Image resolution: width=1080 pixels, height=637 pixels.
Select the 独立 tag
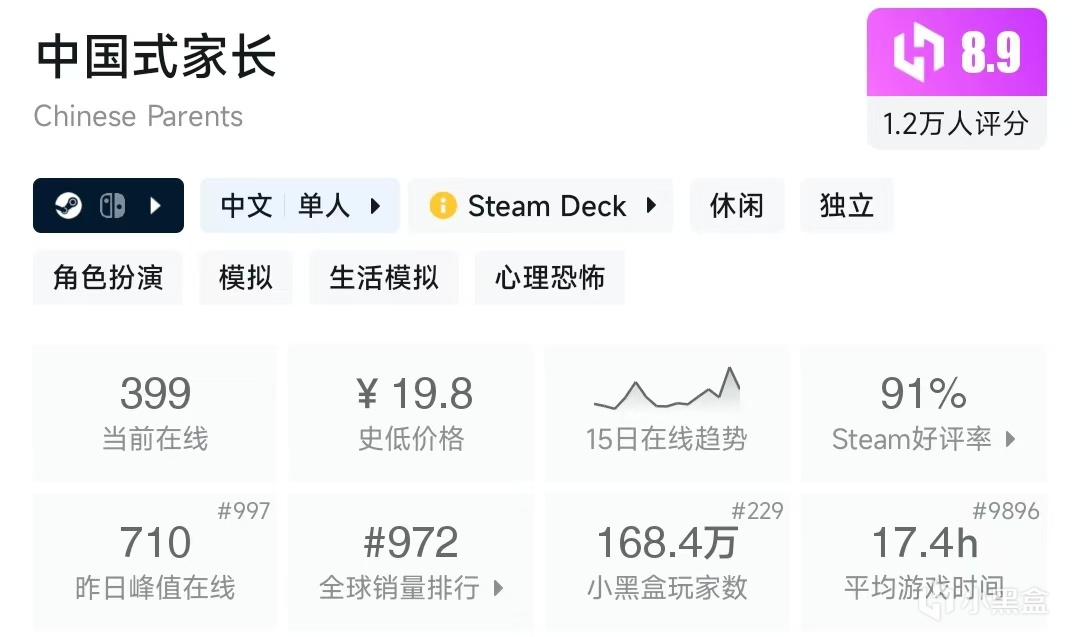[847, 206]
